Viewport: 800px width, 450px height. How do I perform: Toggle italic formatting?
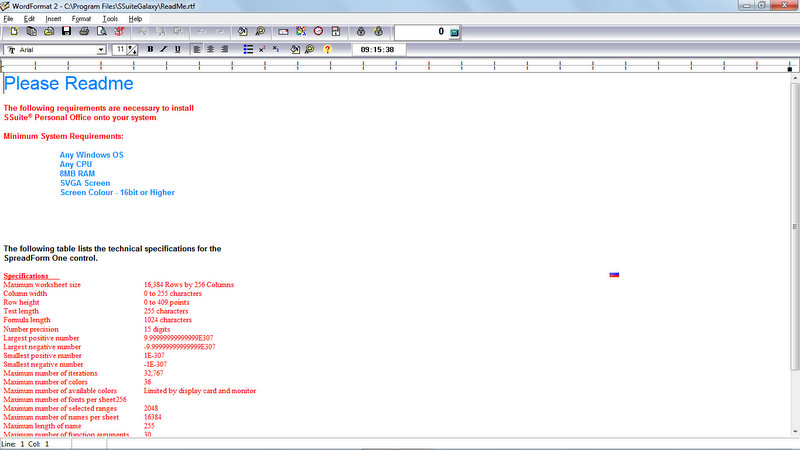164,49
